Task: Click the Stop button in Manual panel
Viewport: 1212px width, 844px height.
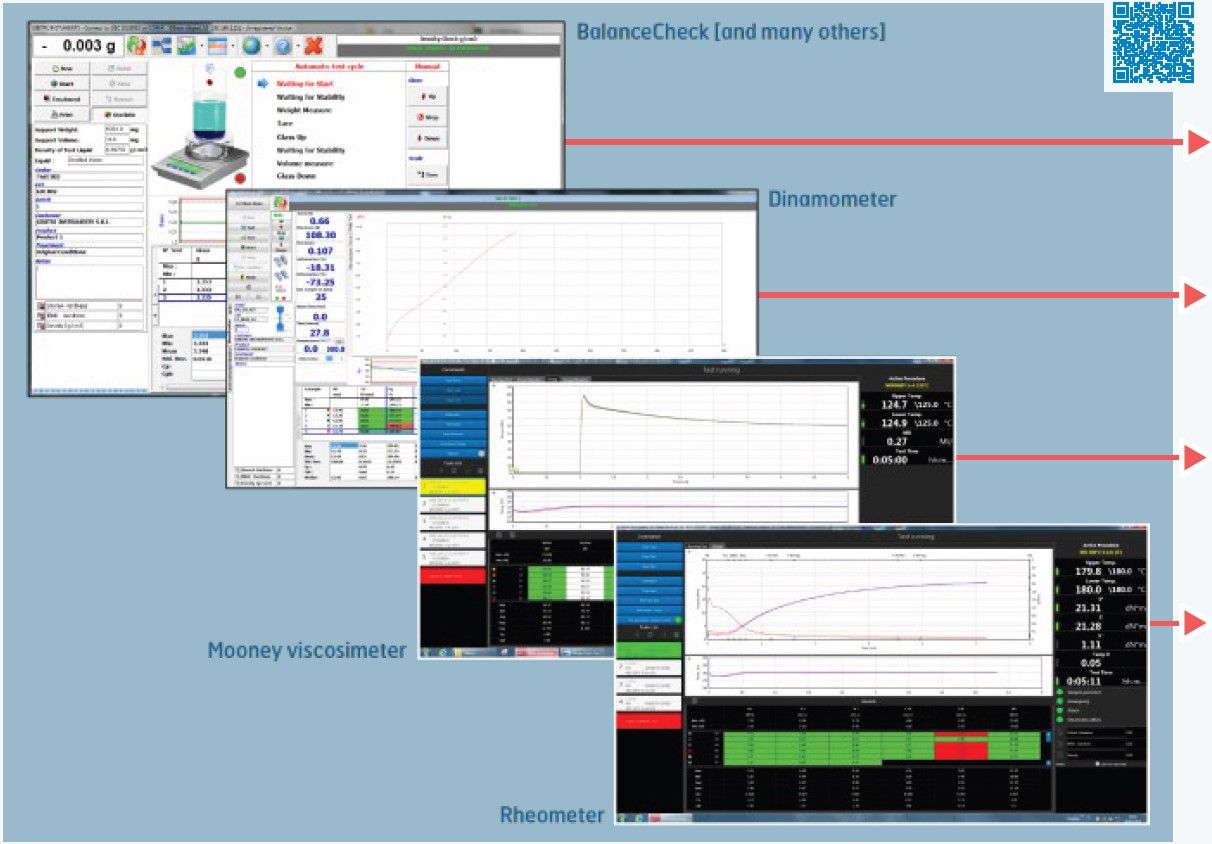Action: click(429, 117)
